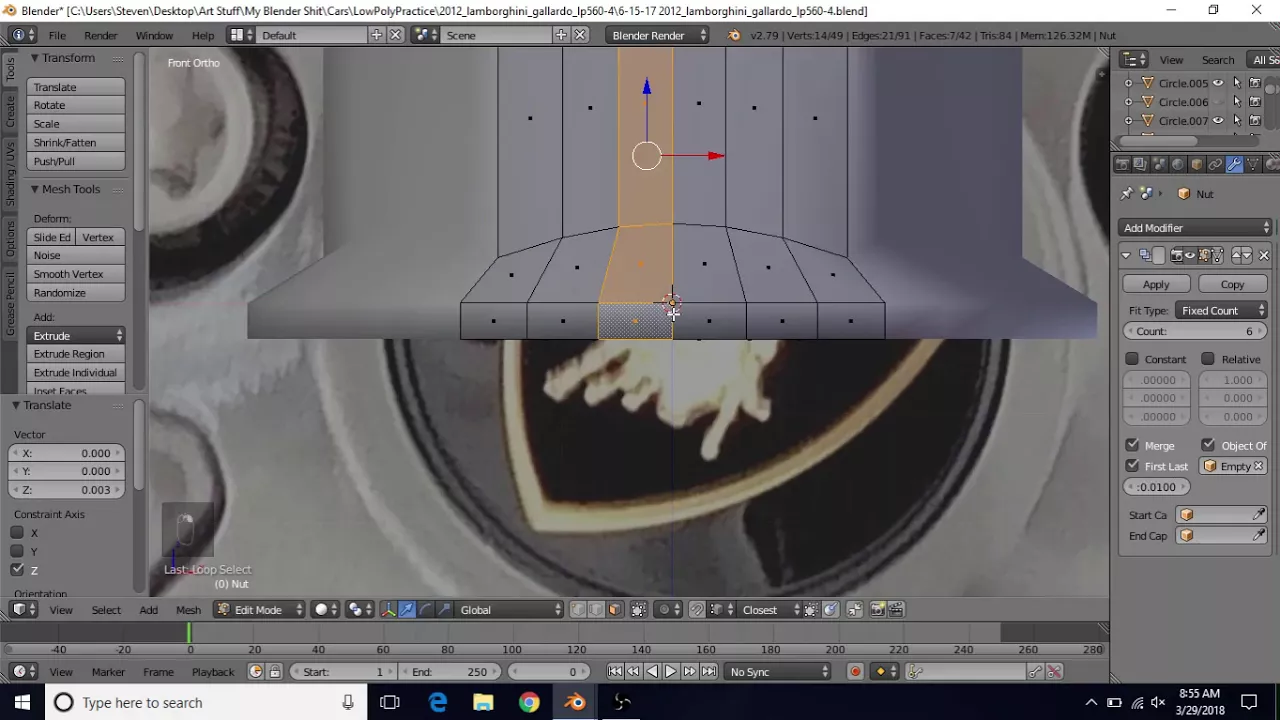Open the Object properties tab

click(x=1197, y=165)
